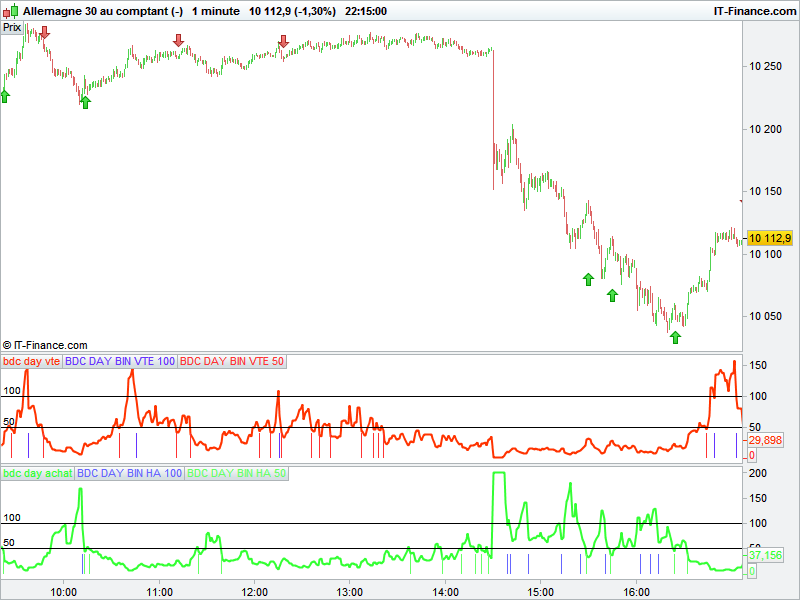This screenshot has height=600, width=800.
Task: Click the 'Allemagne 30 au comptant (-)' title
Action: [x=103, y=11]
